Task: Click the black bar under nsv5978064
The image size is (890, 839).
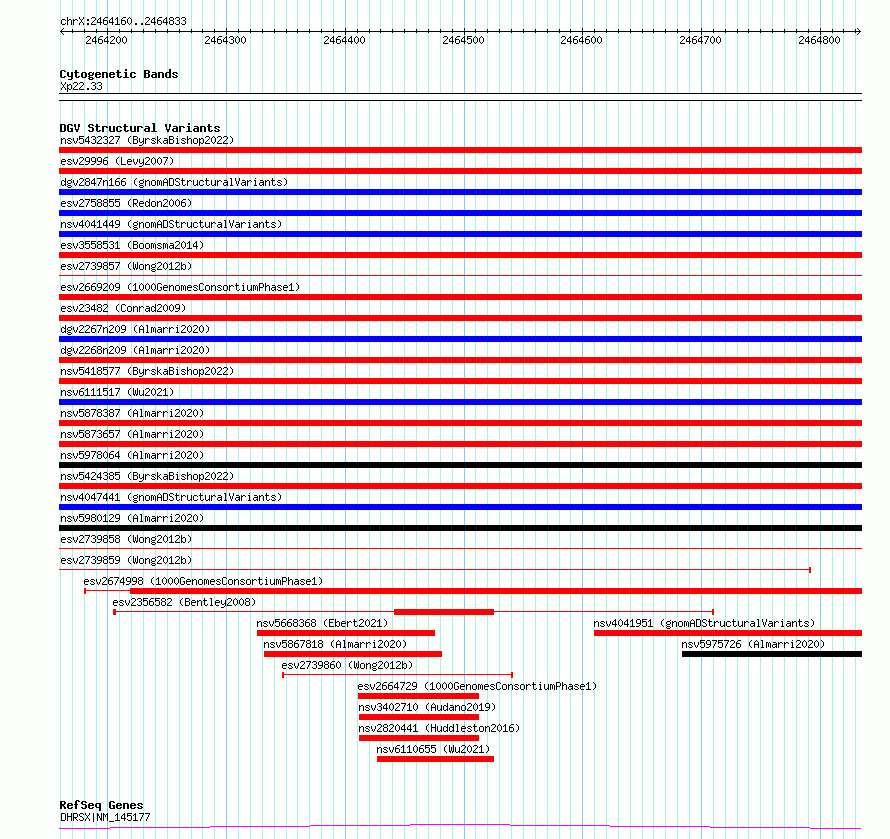Action: point(460,465)
